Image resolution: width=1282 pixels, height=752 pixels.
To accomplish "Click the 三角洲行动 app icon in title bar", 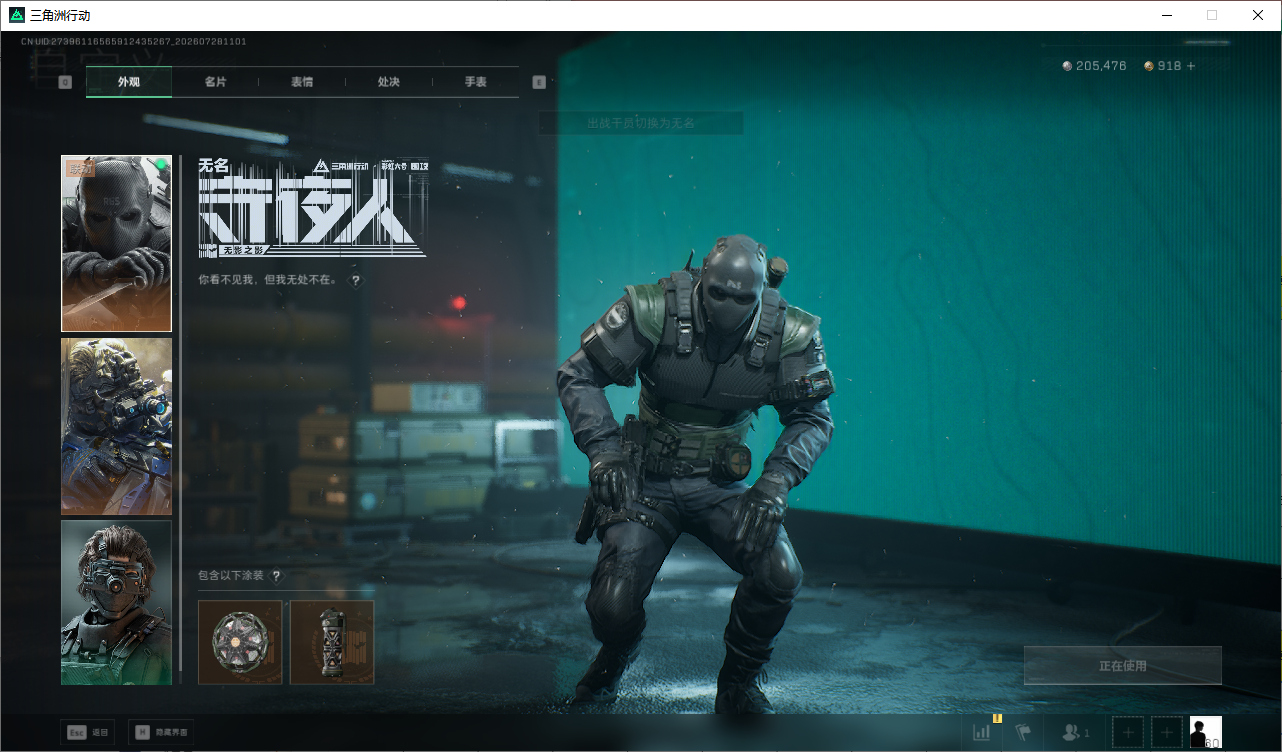I will click(16, 15).
